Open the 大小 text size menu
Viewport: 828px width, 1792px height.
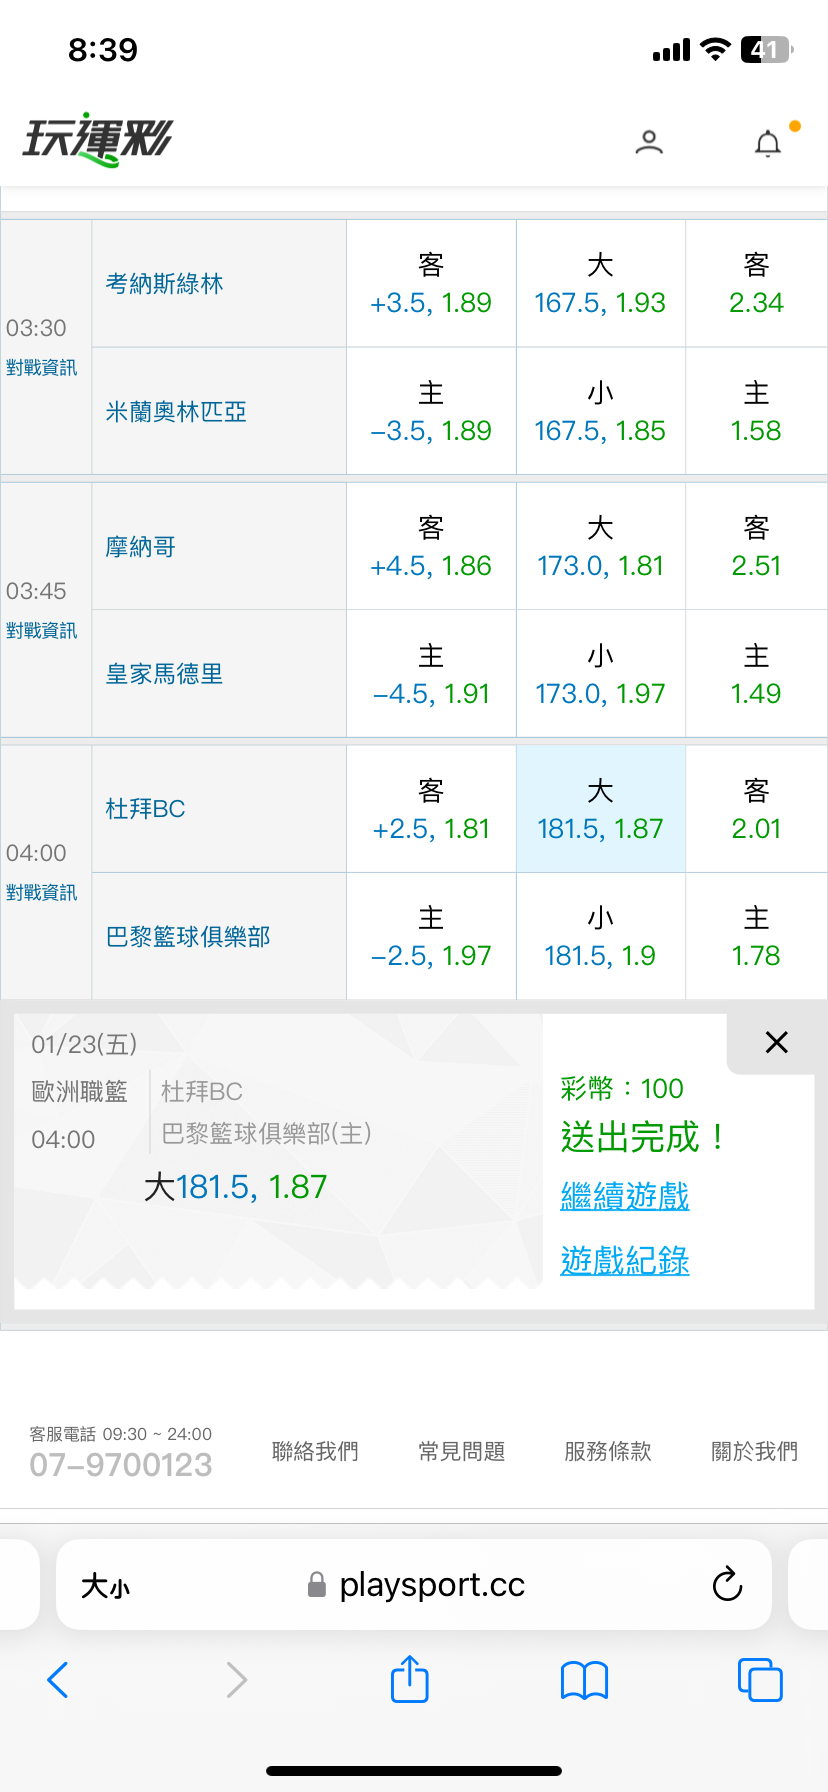coord(105,1586)
